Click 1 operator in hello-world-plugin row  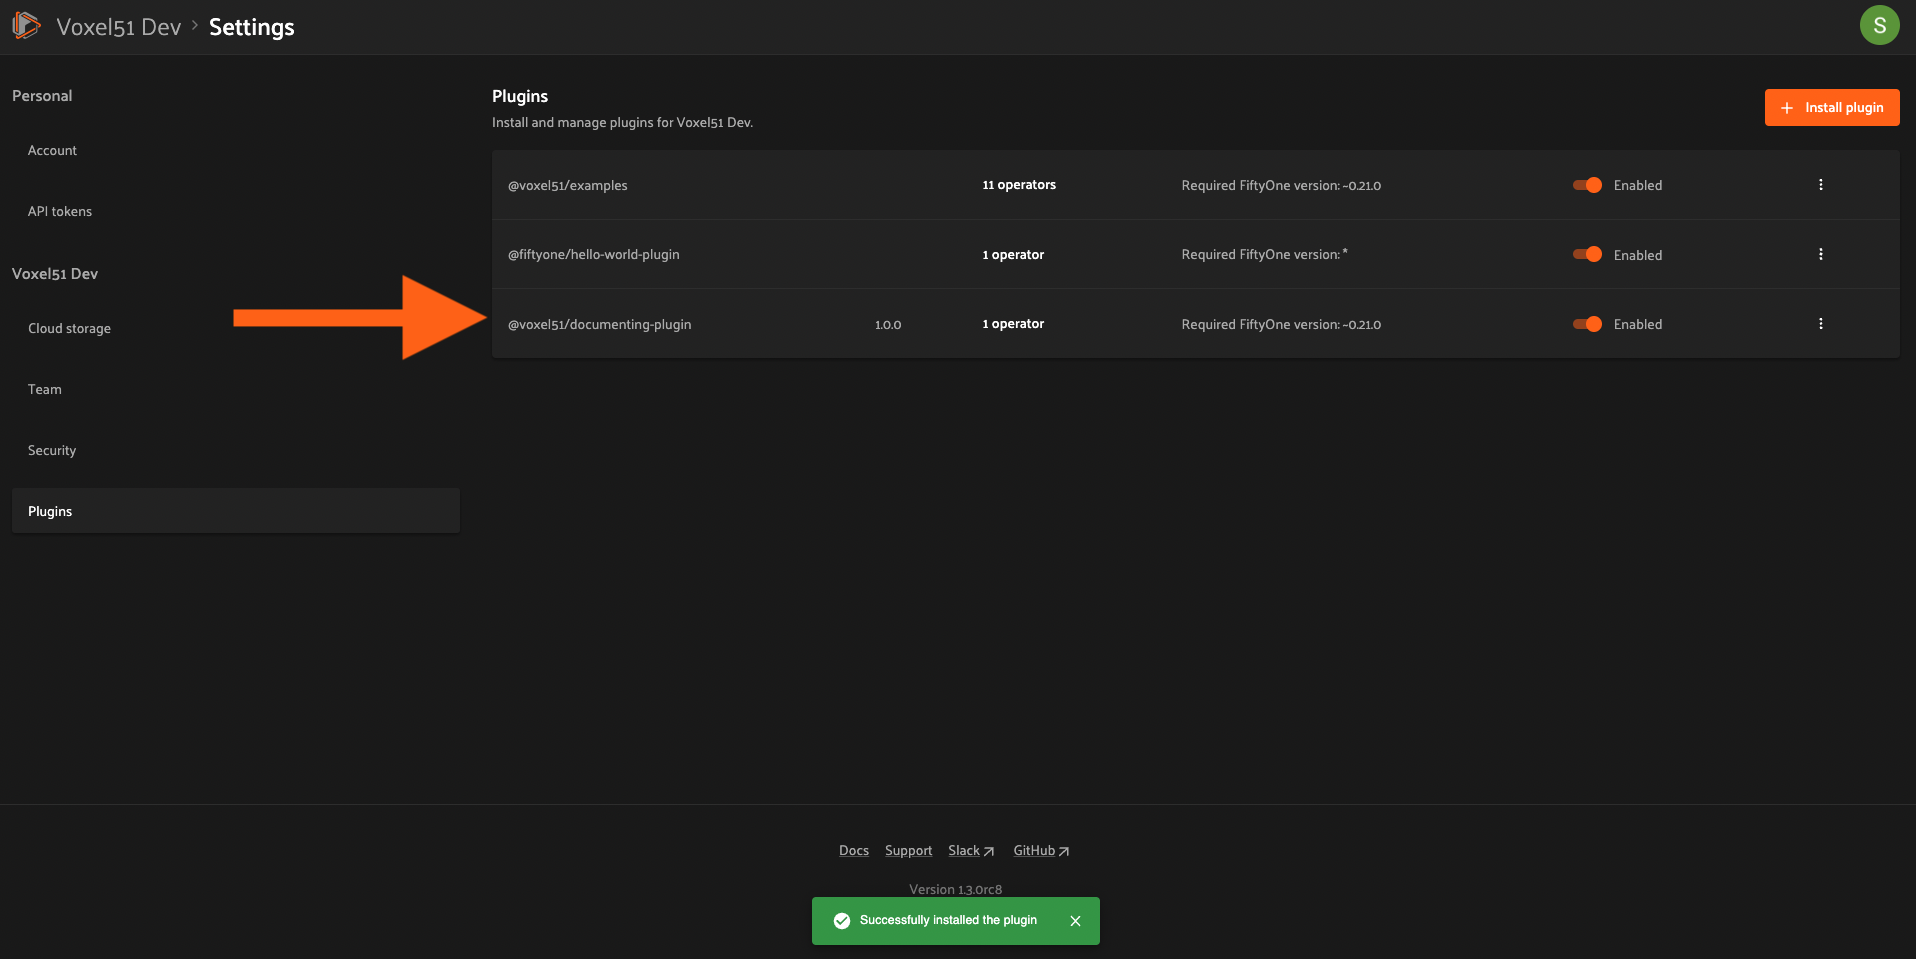pyautogui.click(x=1013, y=255)
